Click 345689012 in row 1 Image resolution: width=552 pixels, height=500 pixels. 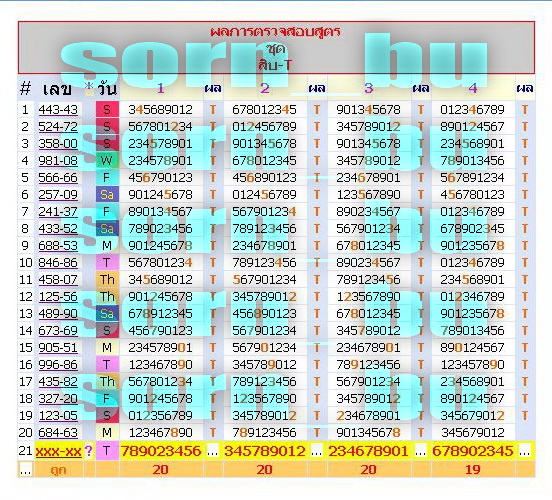click(x=161, y=110)
